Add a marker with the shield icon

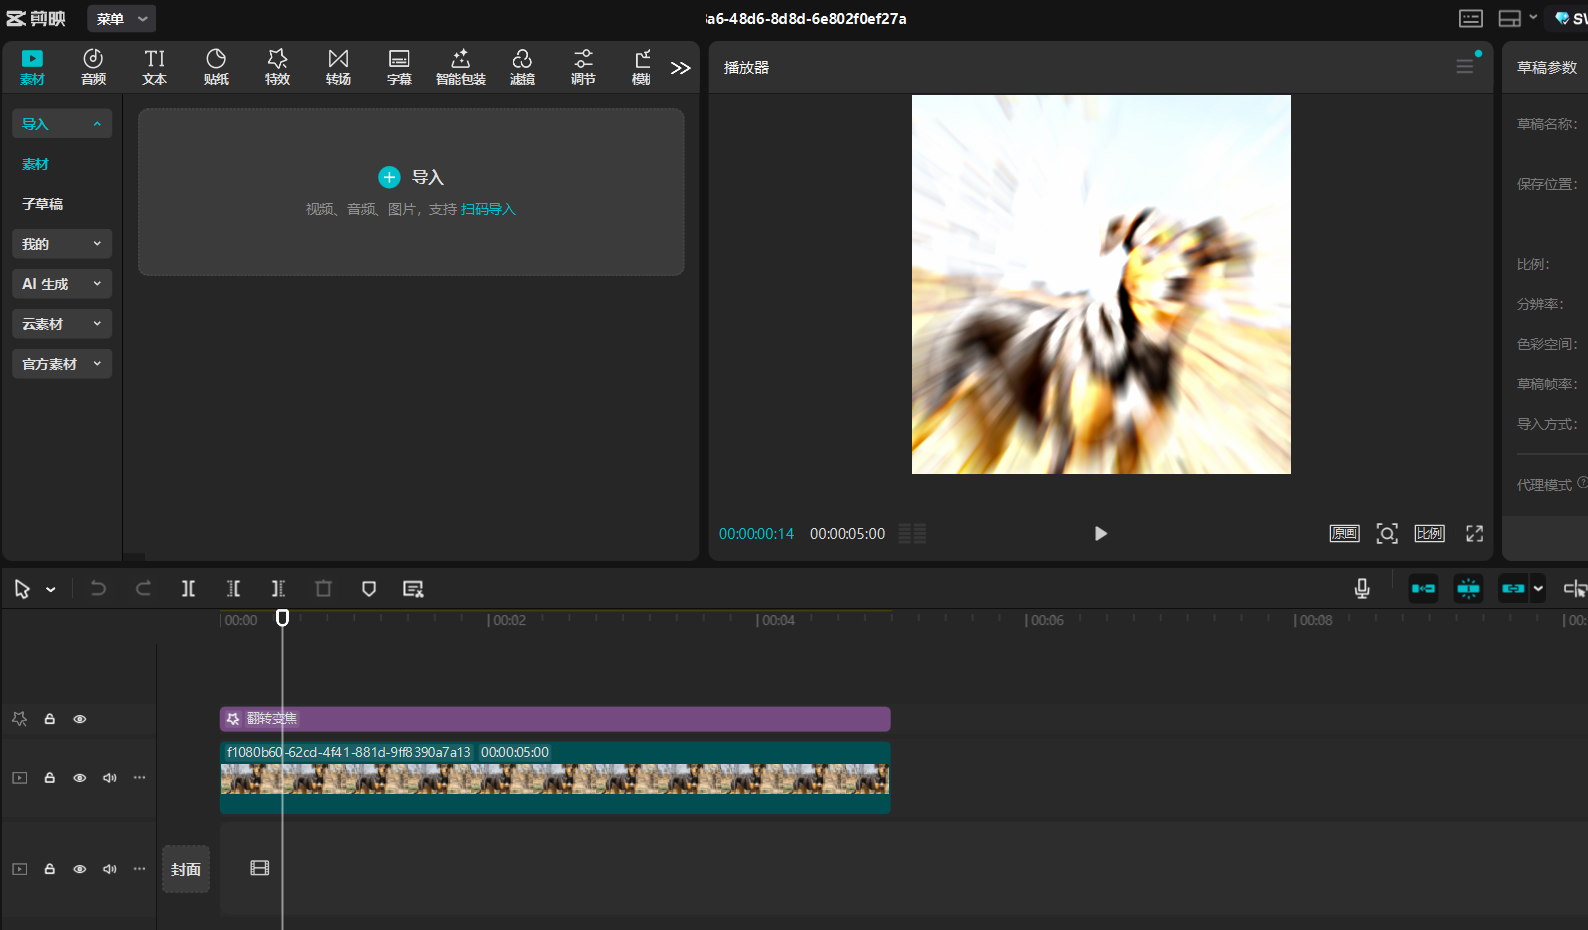point(369,589)
